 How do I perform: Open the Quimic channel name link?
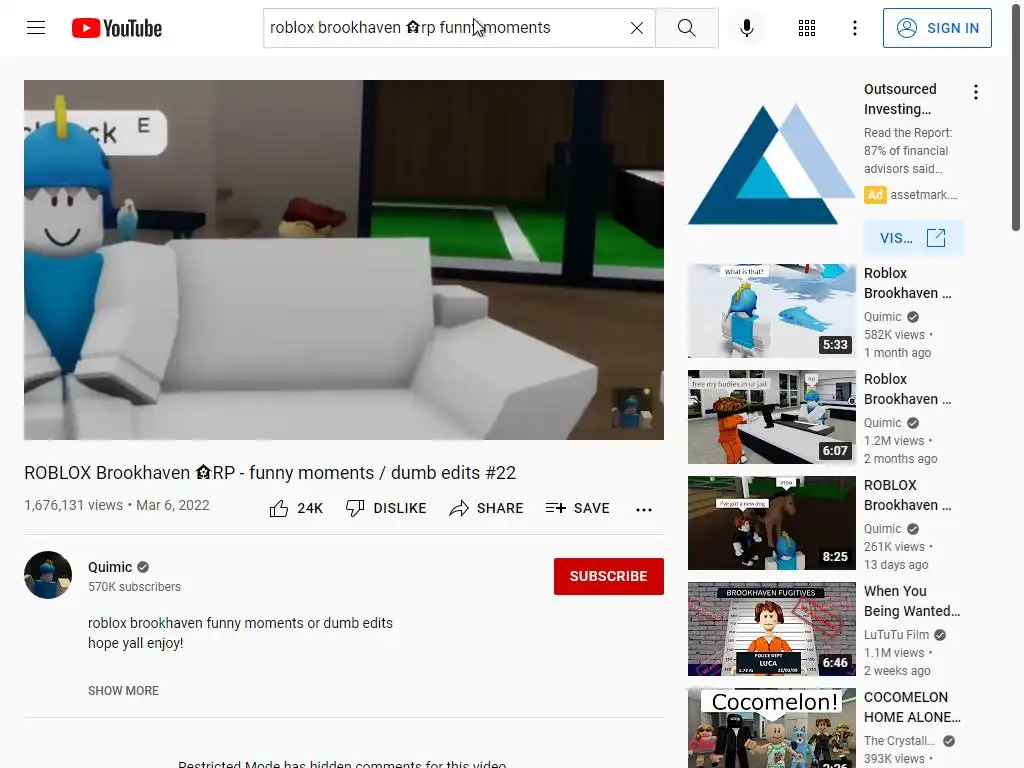[110, 567]
